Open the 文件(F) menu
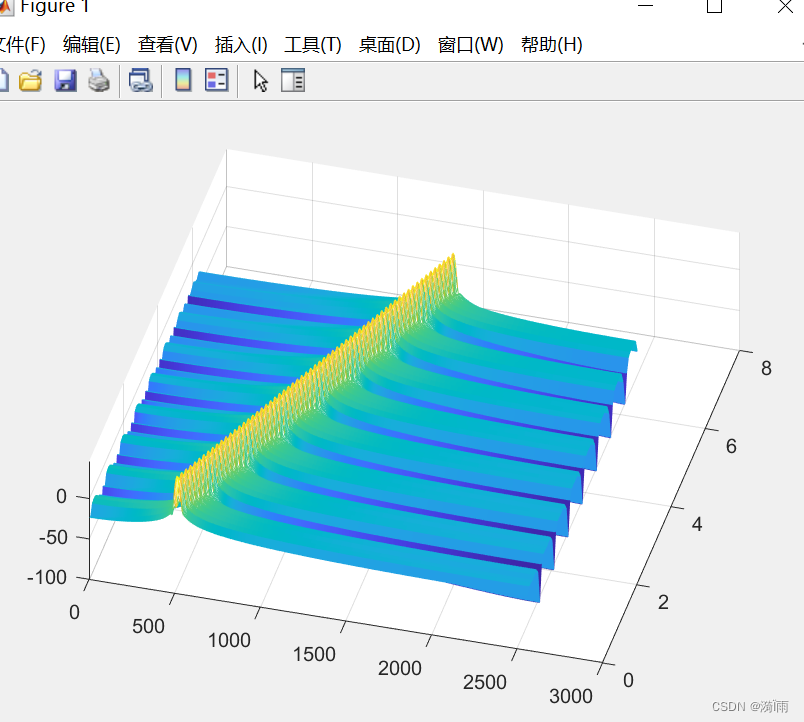This screenshot has height=722, width=804. coord(28,44)
